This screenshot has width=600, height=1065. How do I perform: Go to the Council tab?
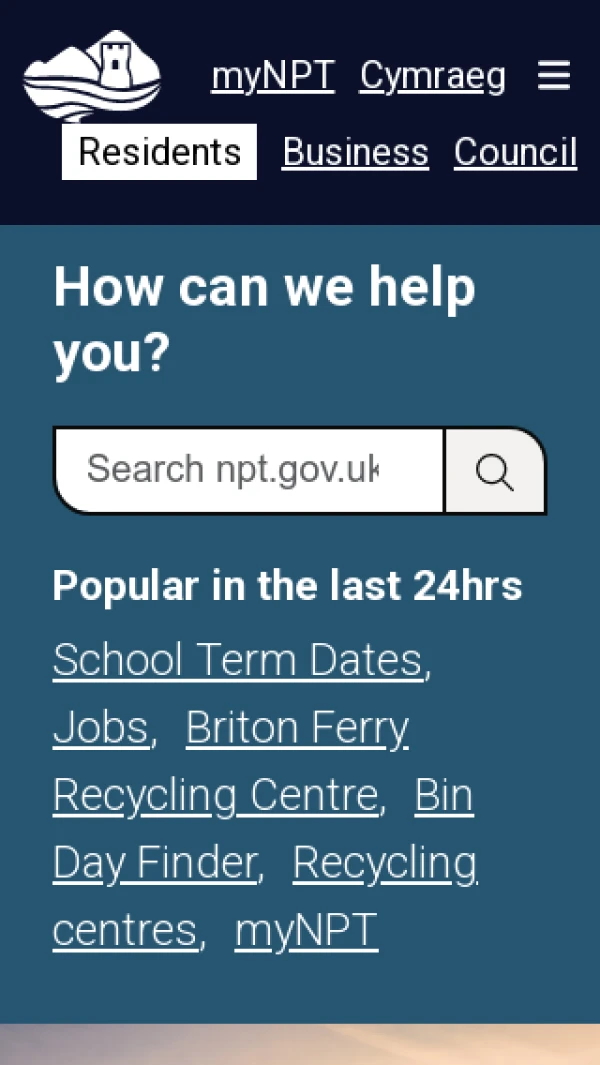(515, 152)
